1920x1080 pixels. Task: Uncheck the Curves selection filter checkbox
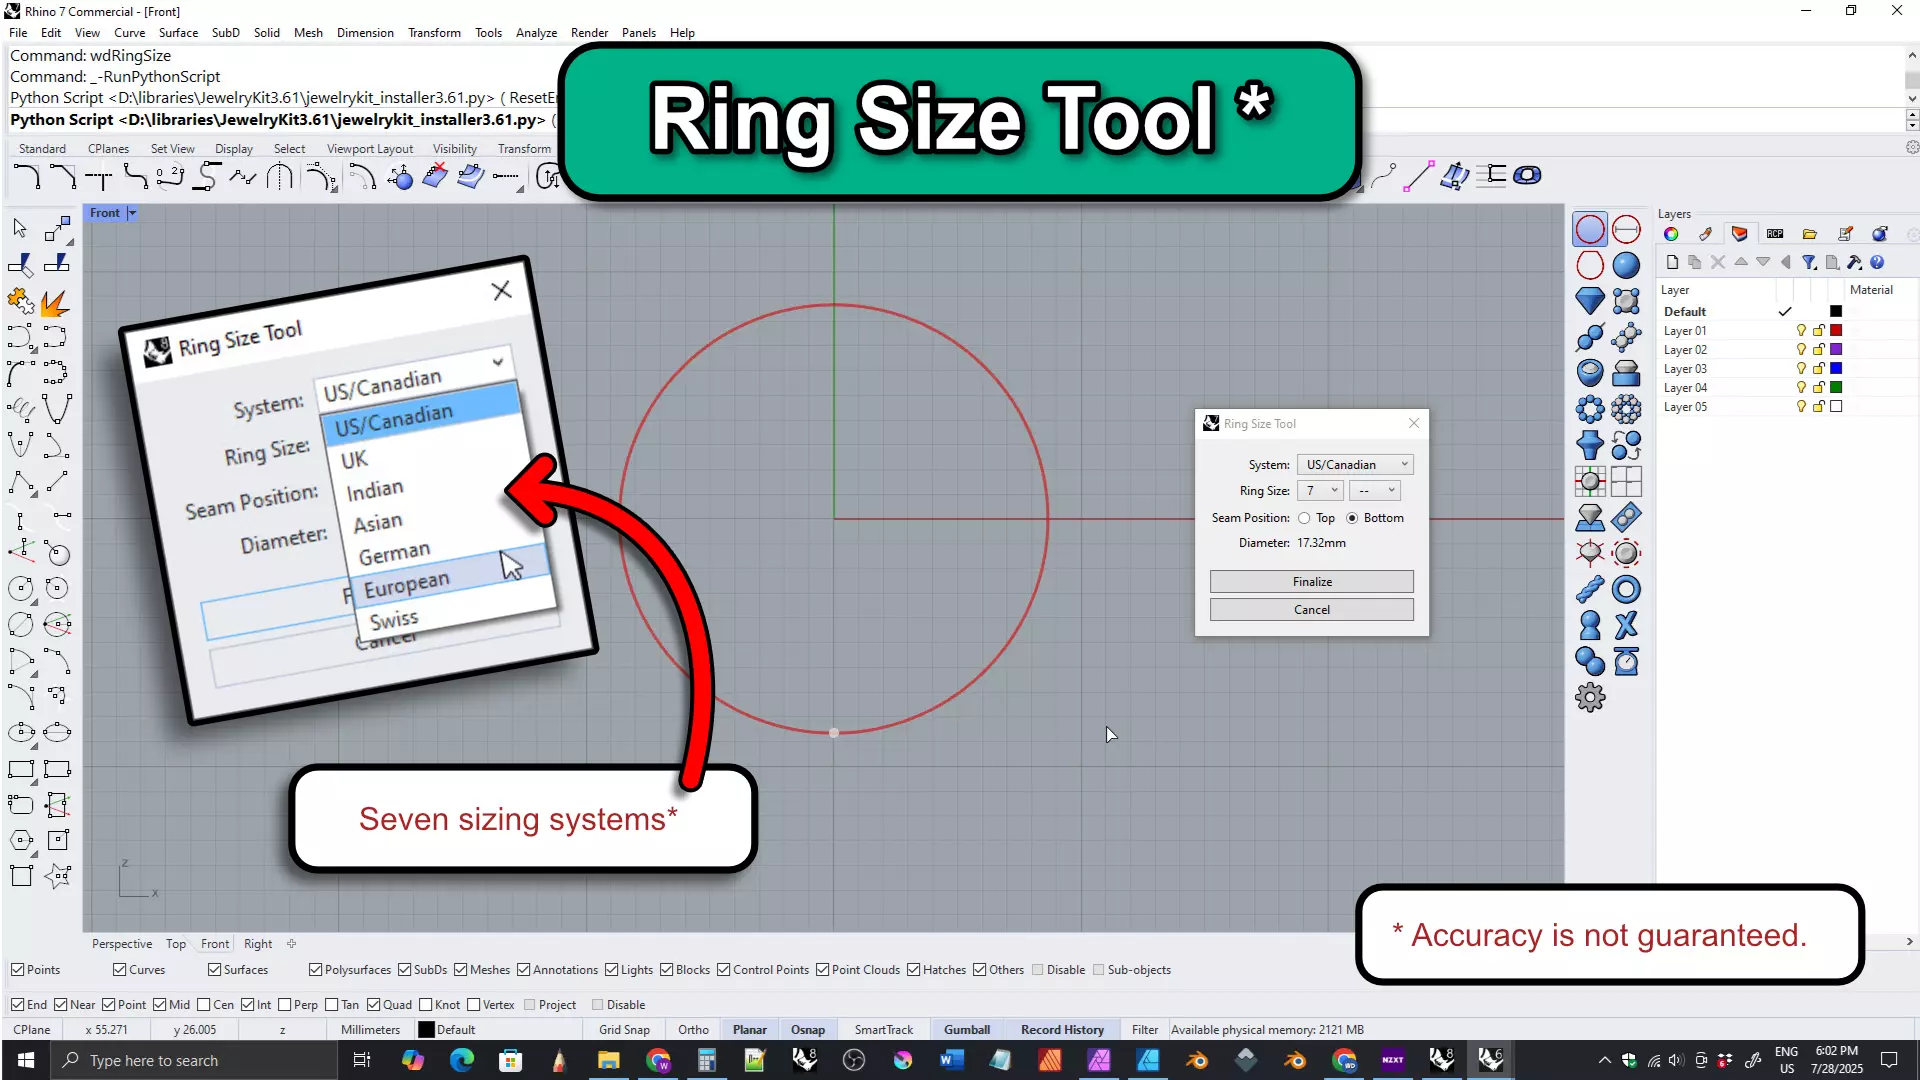119,970
